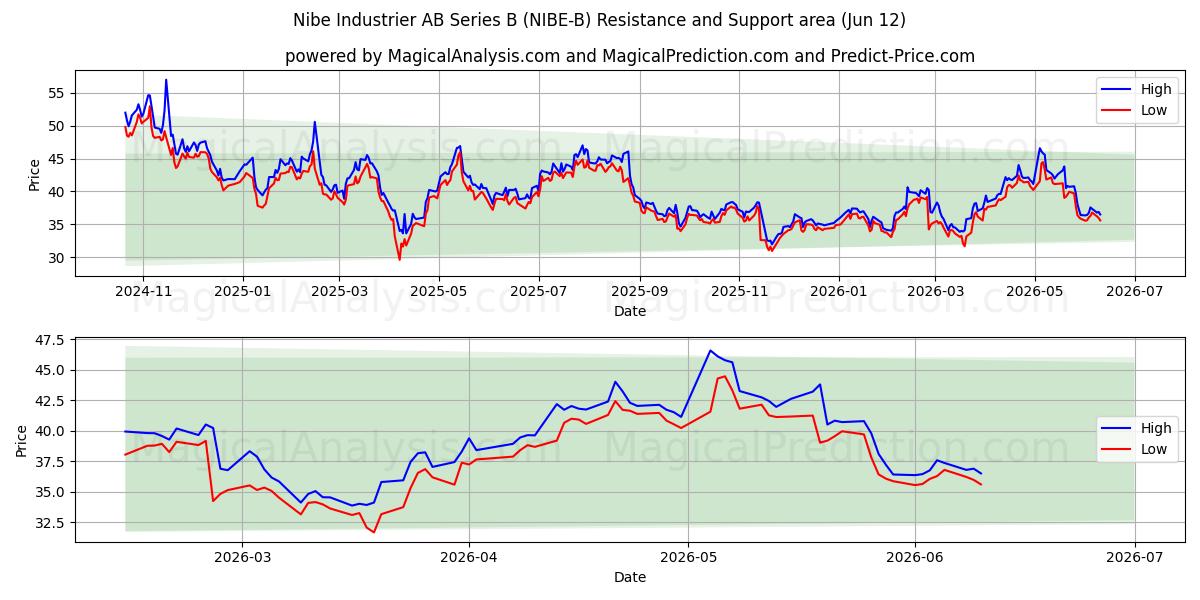The width and height of the screenshot is (1200, 600).
Task: Click the '45.0' y-axis tick in the bottom chart
Action: [x=50, y=370]
